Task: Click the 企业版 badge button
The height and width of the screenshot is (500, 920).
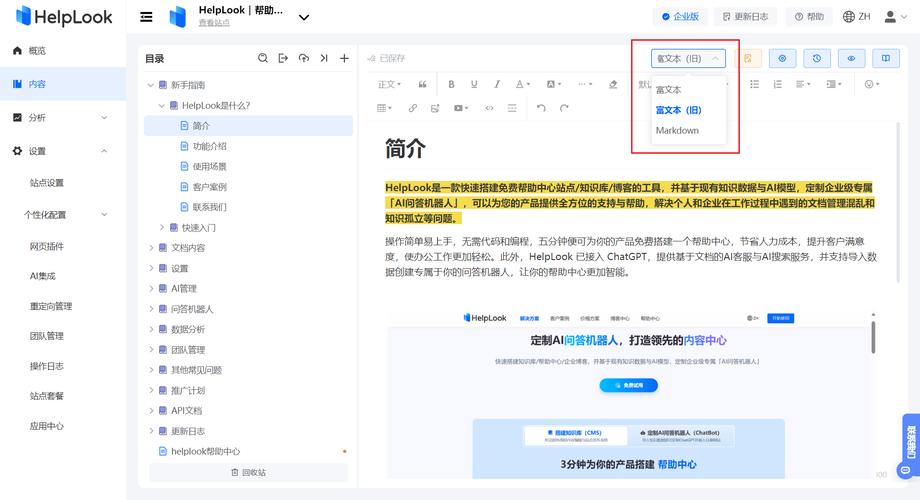Action: pos(680,16)
